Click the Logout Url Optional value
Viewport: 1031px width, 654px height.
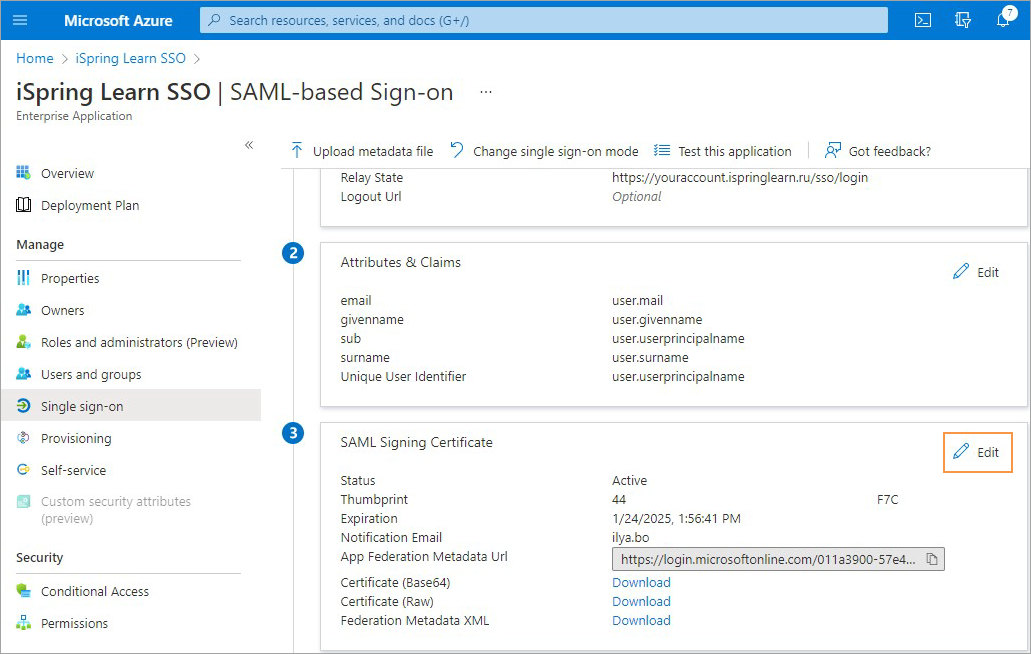(x=636, y=197)
